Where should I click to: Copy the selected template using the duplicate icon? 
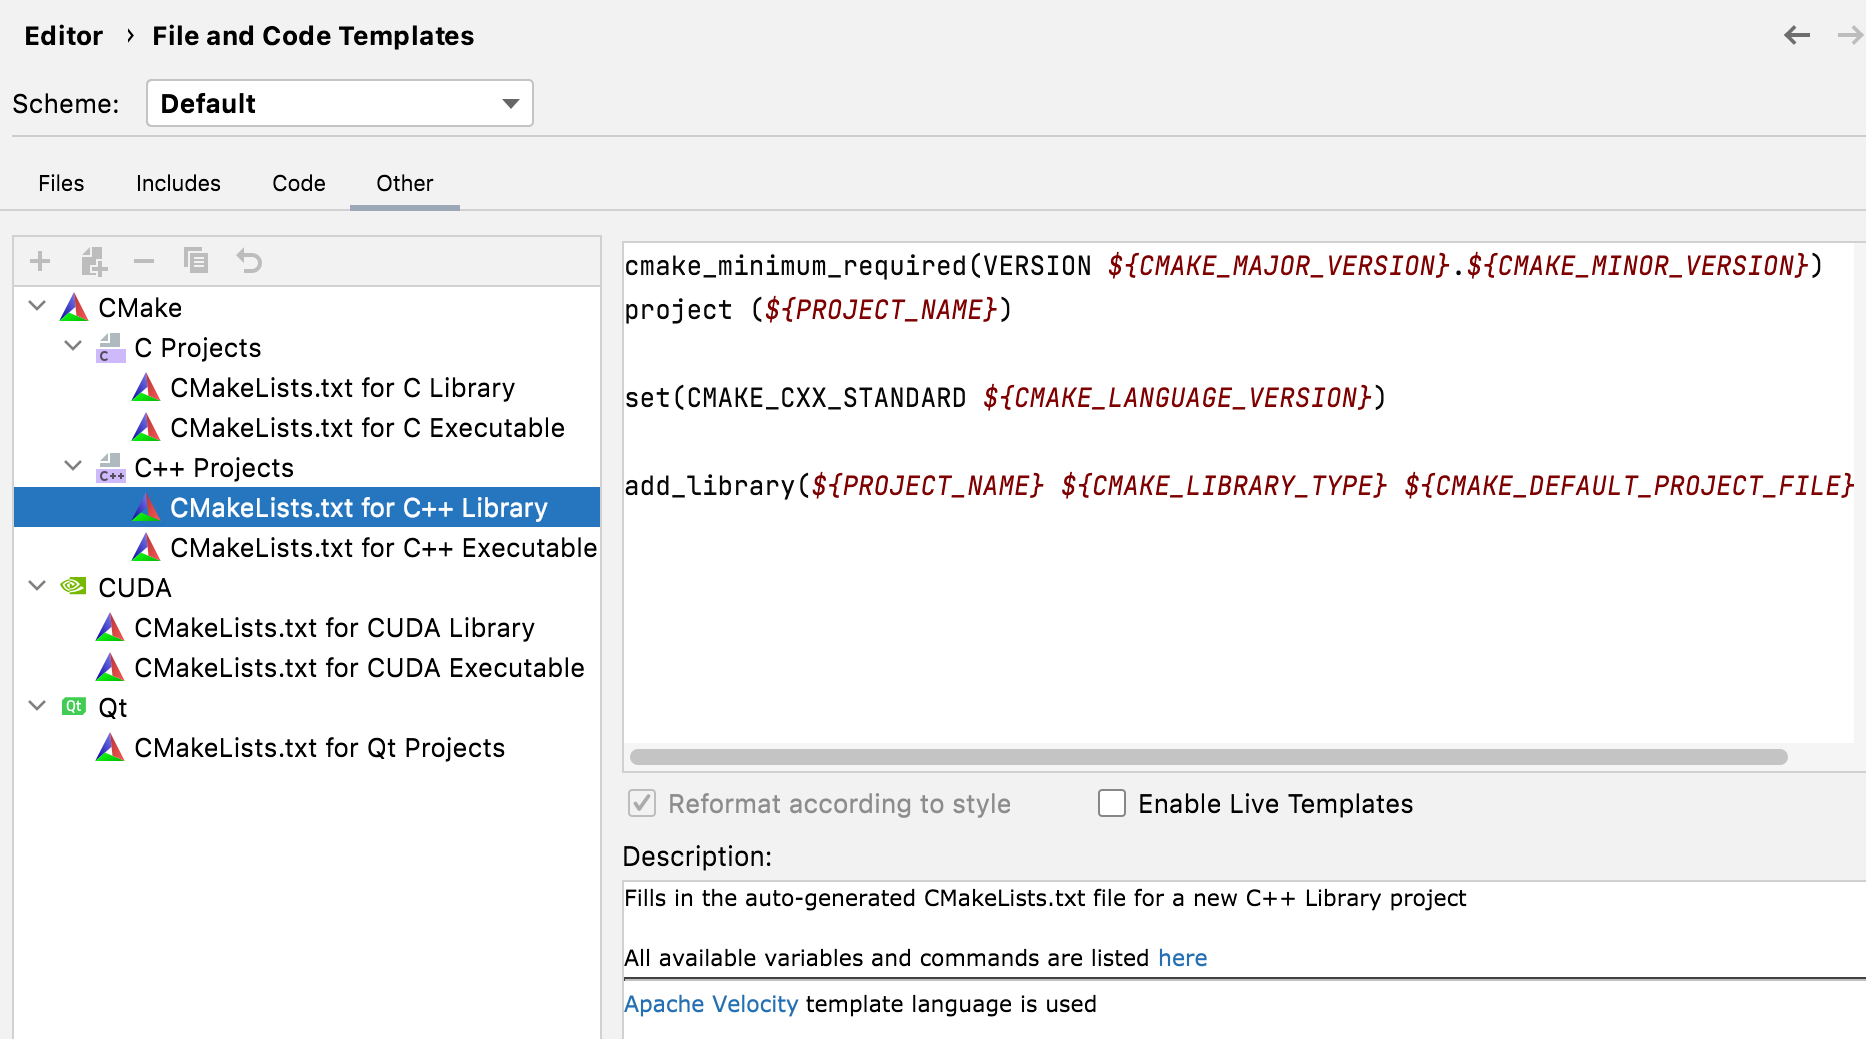coord(196,261)
